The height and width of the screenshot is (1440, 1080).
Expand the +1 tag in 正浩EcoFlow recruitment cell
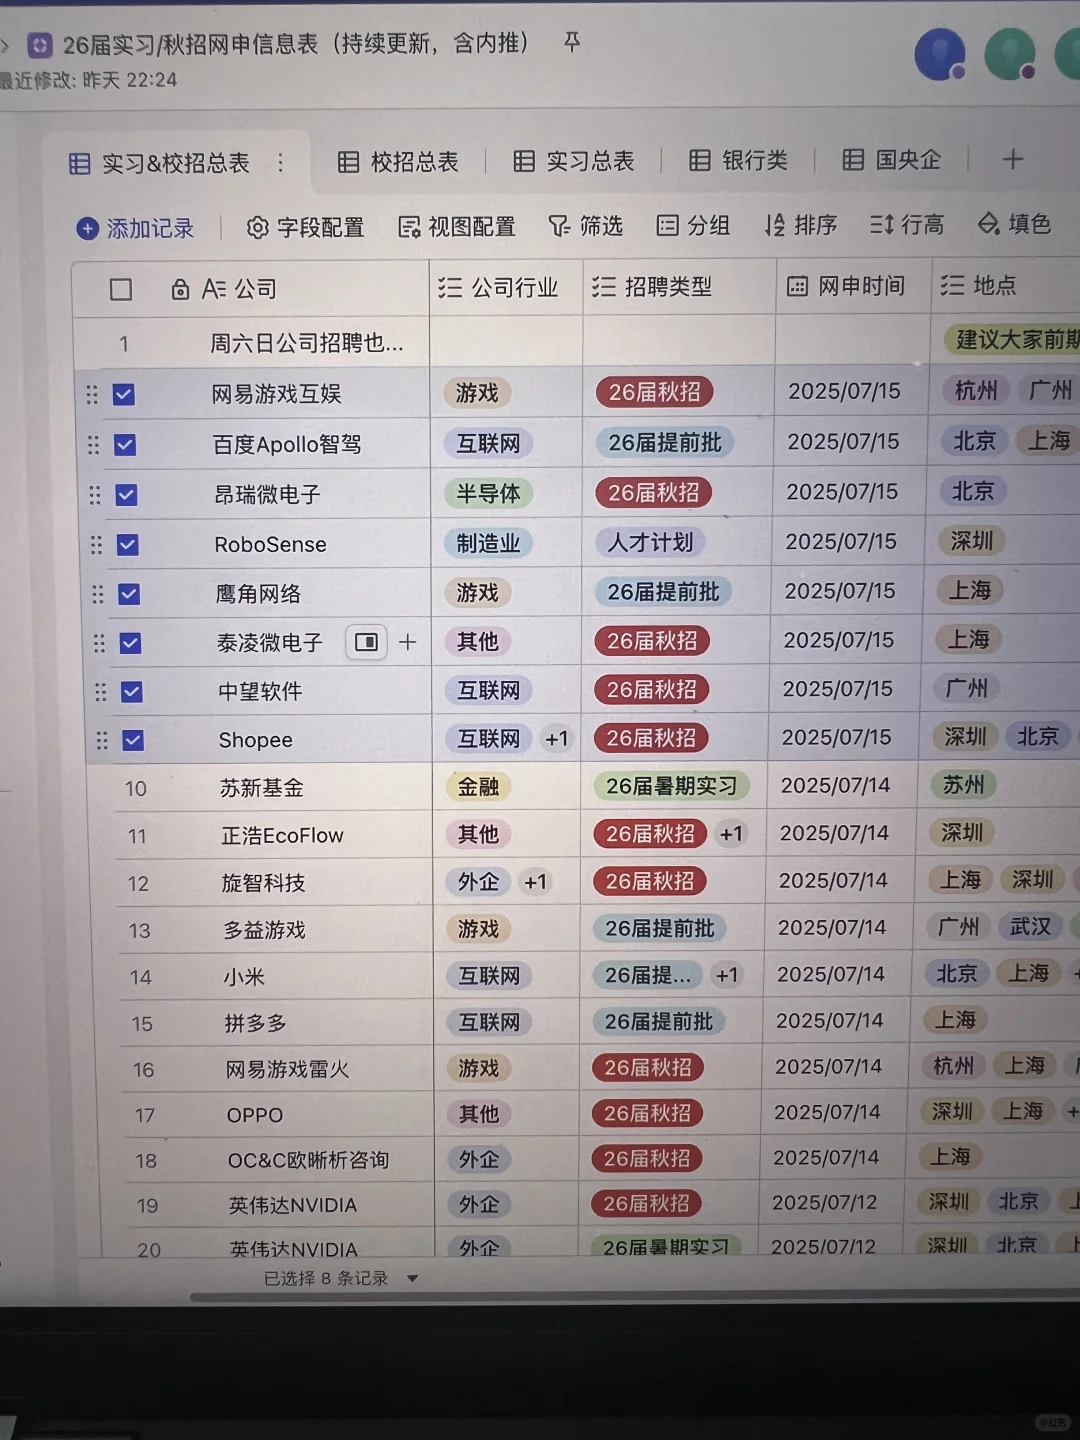(732, 833)
